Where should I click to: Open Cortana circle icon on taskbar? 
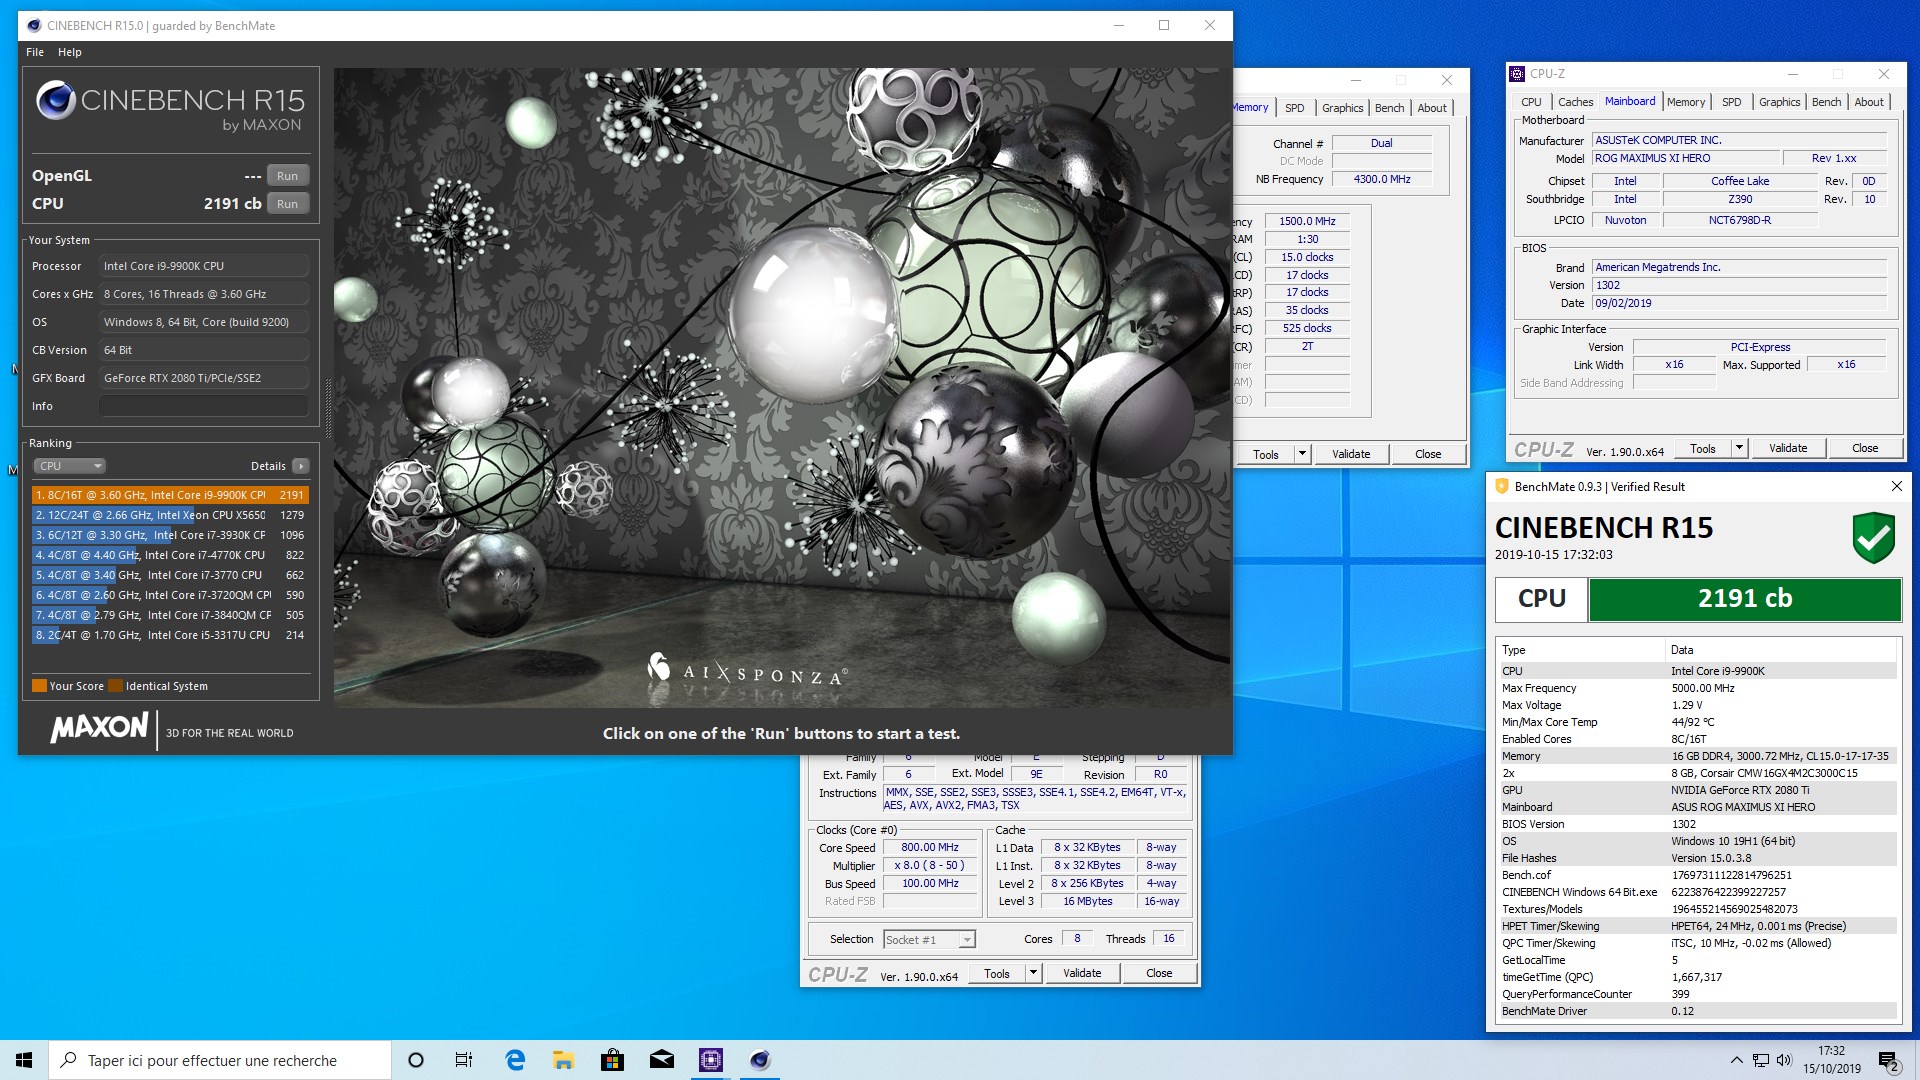[x=416, y=1060]
